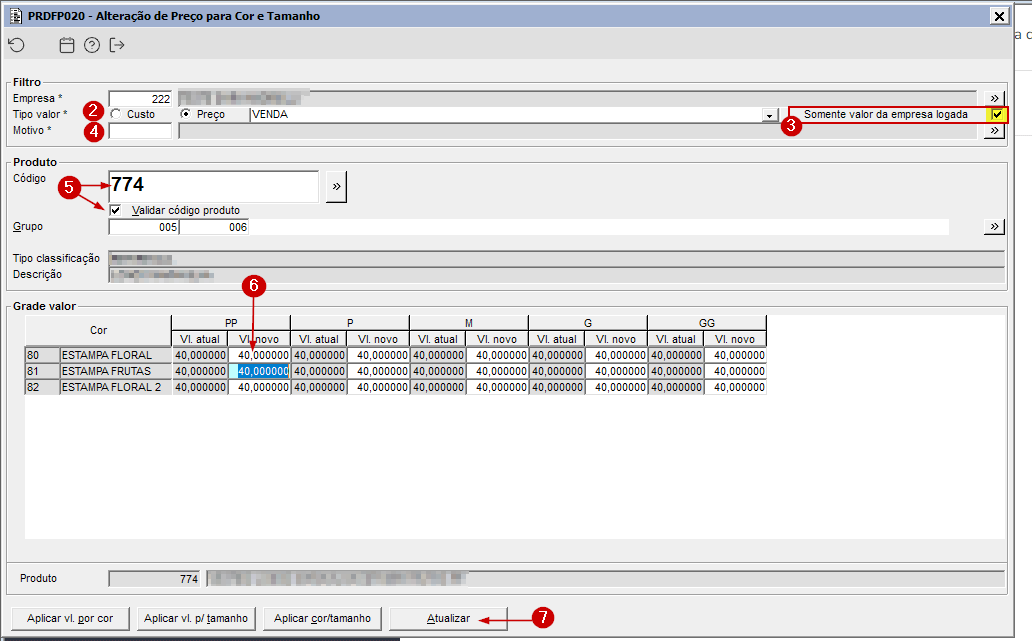This screenshot has height=641, width=1032.
Task: Click the ESTAMPA FRUTAS color name cell
Action: (115, 371)
